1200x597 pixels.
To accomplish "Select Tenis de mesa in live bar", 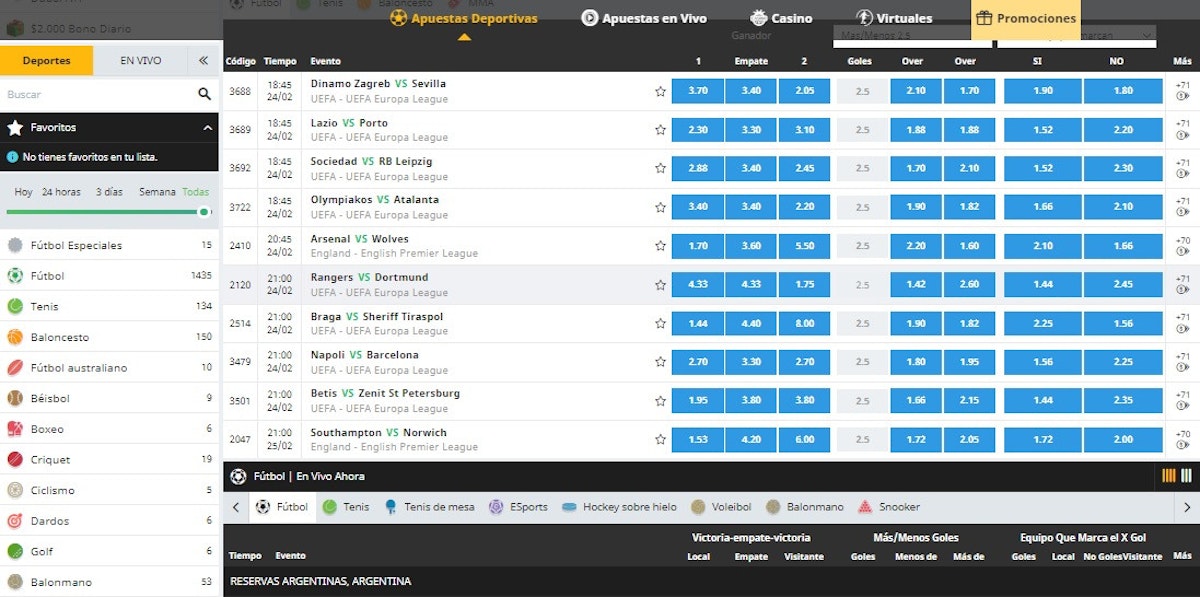I will coord(428,507).
